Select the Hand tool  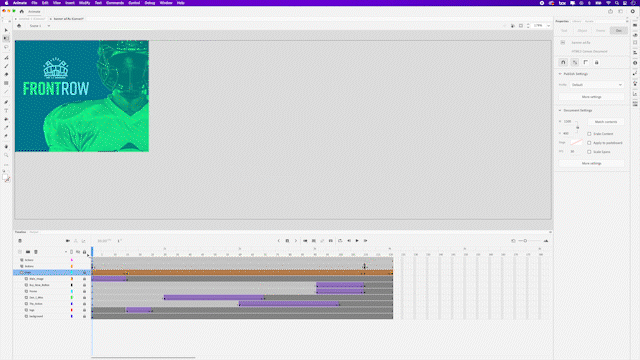click(6, 147)
